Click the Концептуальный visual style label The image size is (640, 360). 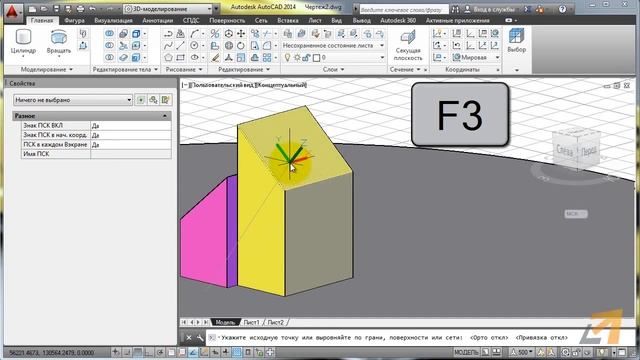(281, 85)
